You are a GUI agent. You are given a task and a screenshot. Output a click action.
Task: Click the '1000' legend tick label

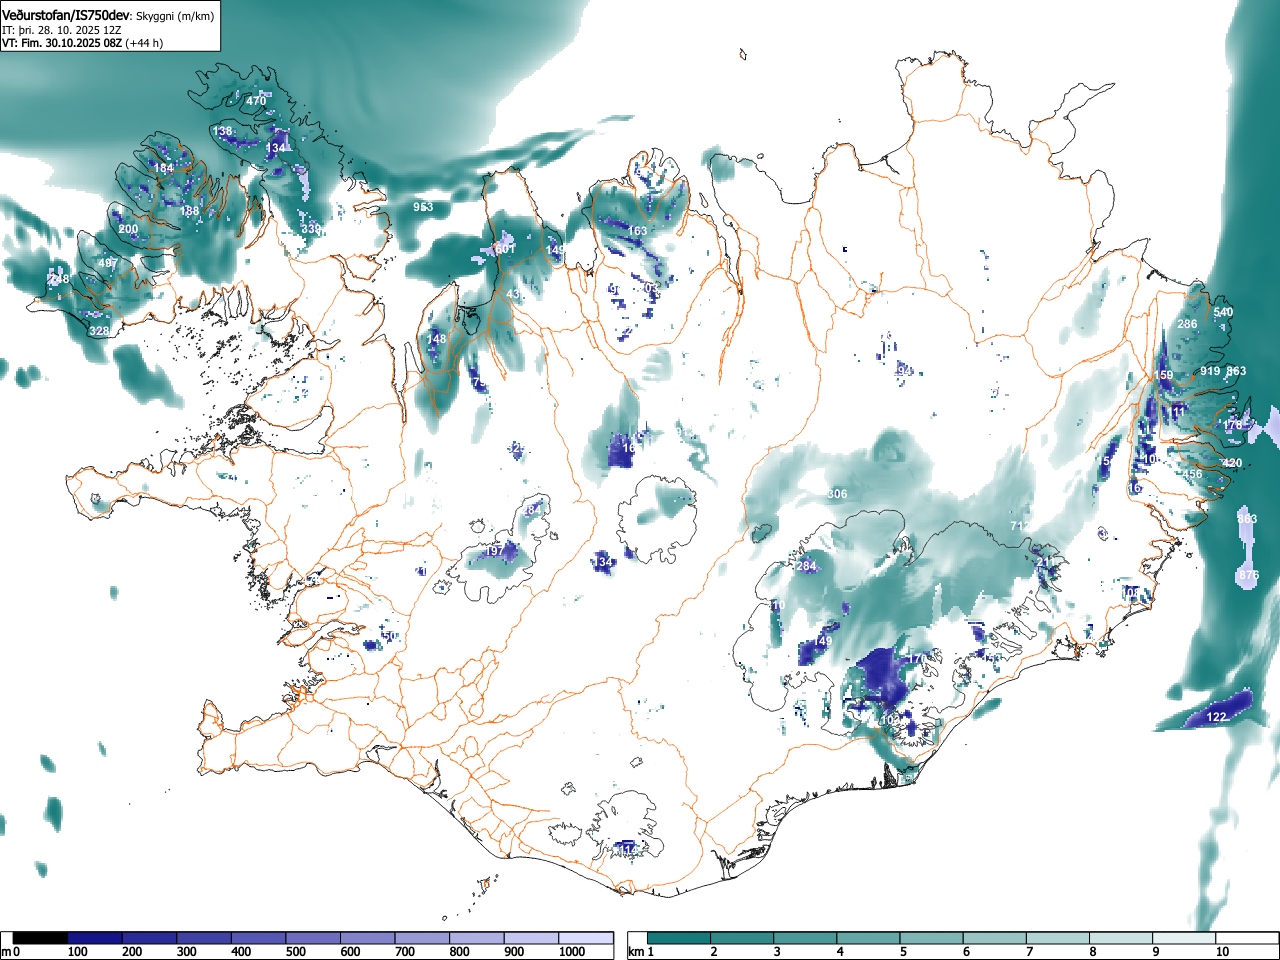point(572,952)
